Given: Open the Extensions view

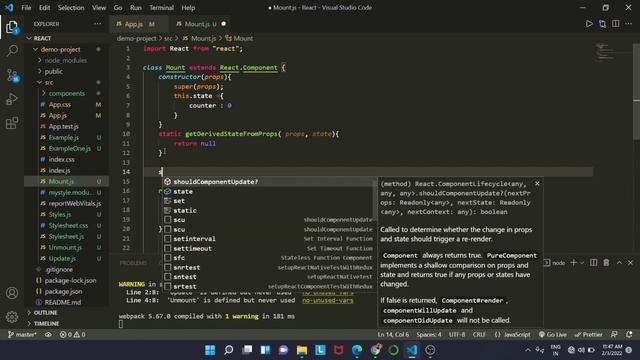Looking at the screenshot, I should click(x=12, y=122).
